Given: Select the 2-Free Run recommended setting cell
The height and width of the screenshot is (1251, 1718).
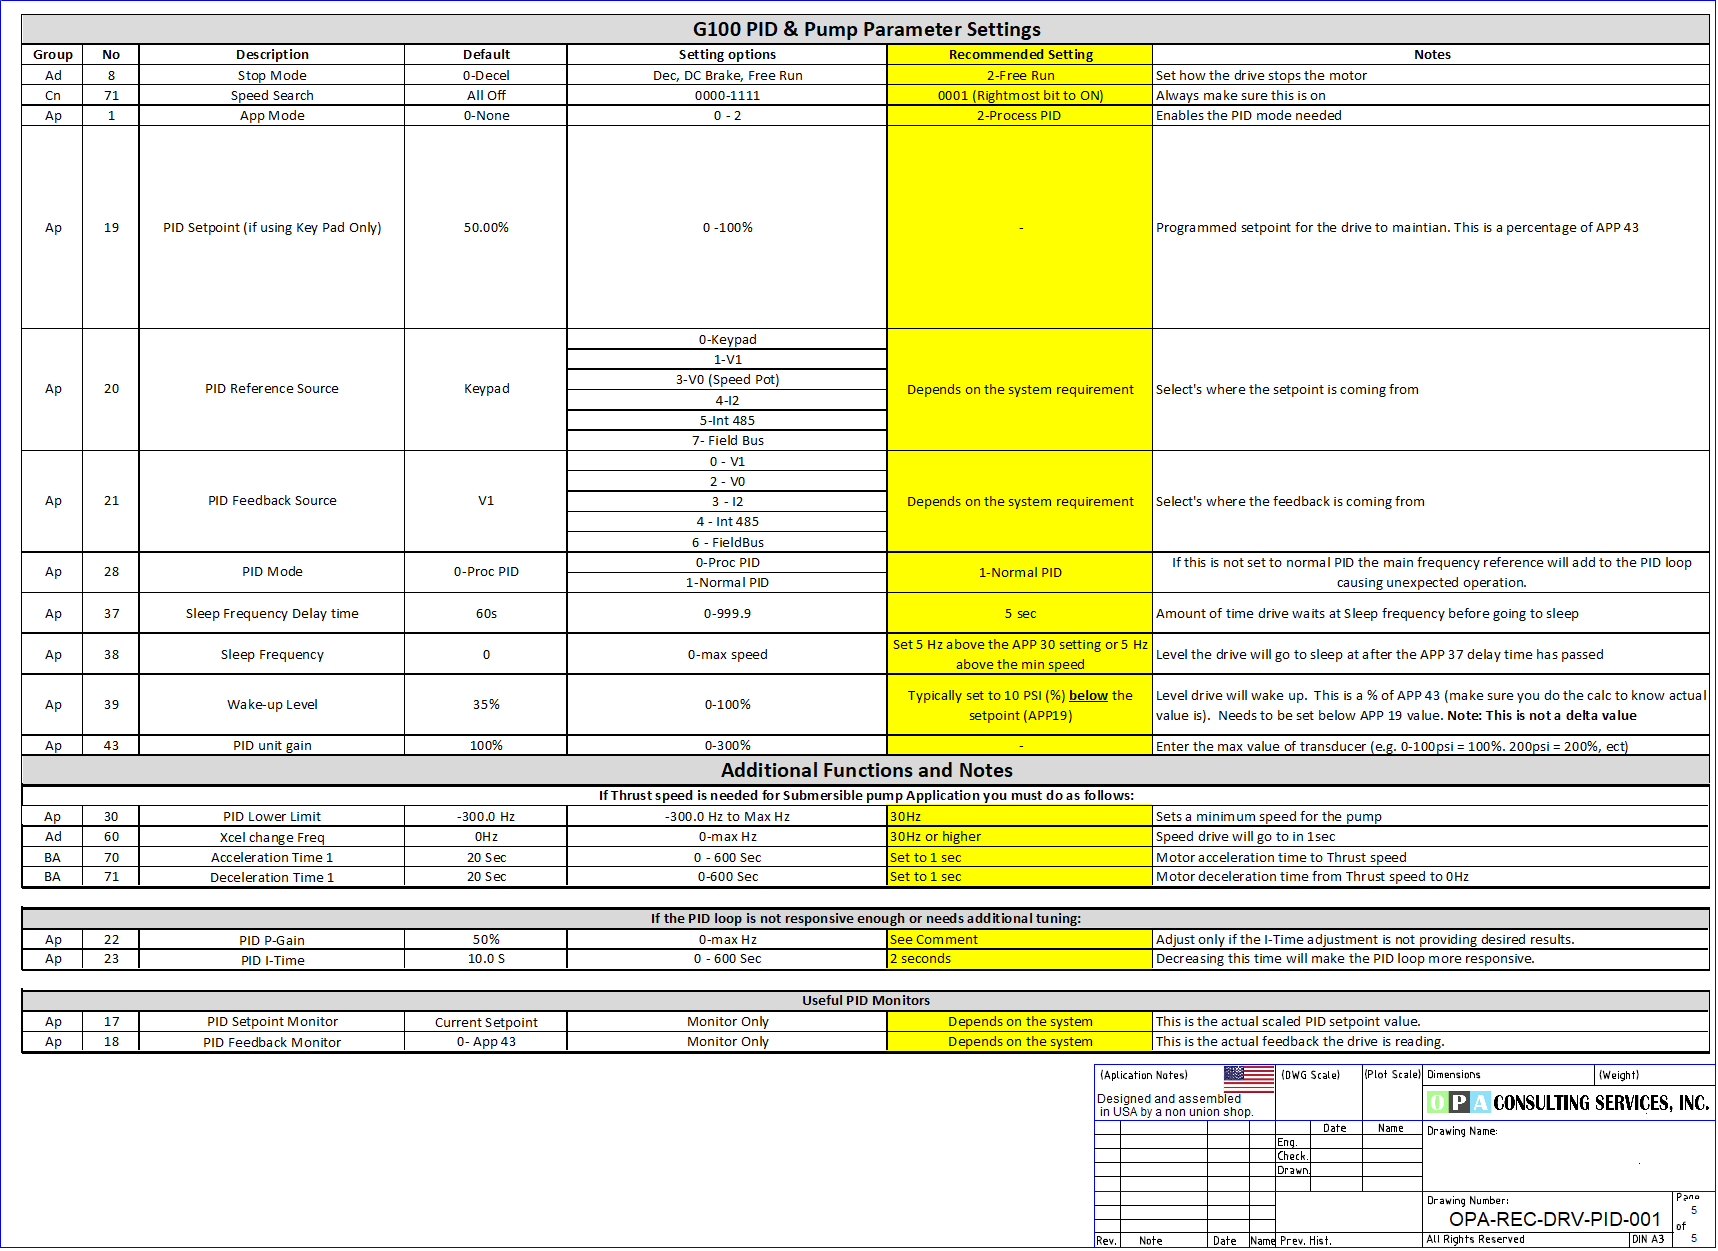Looking at the screenshot, I should coord(1020,76).
